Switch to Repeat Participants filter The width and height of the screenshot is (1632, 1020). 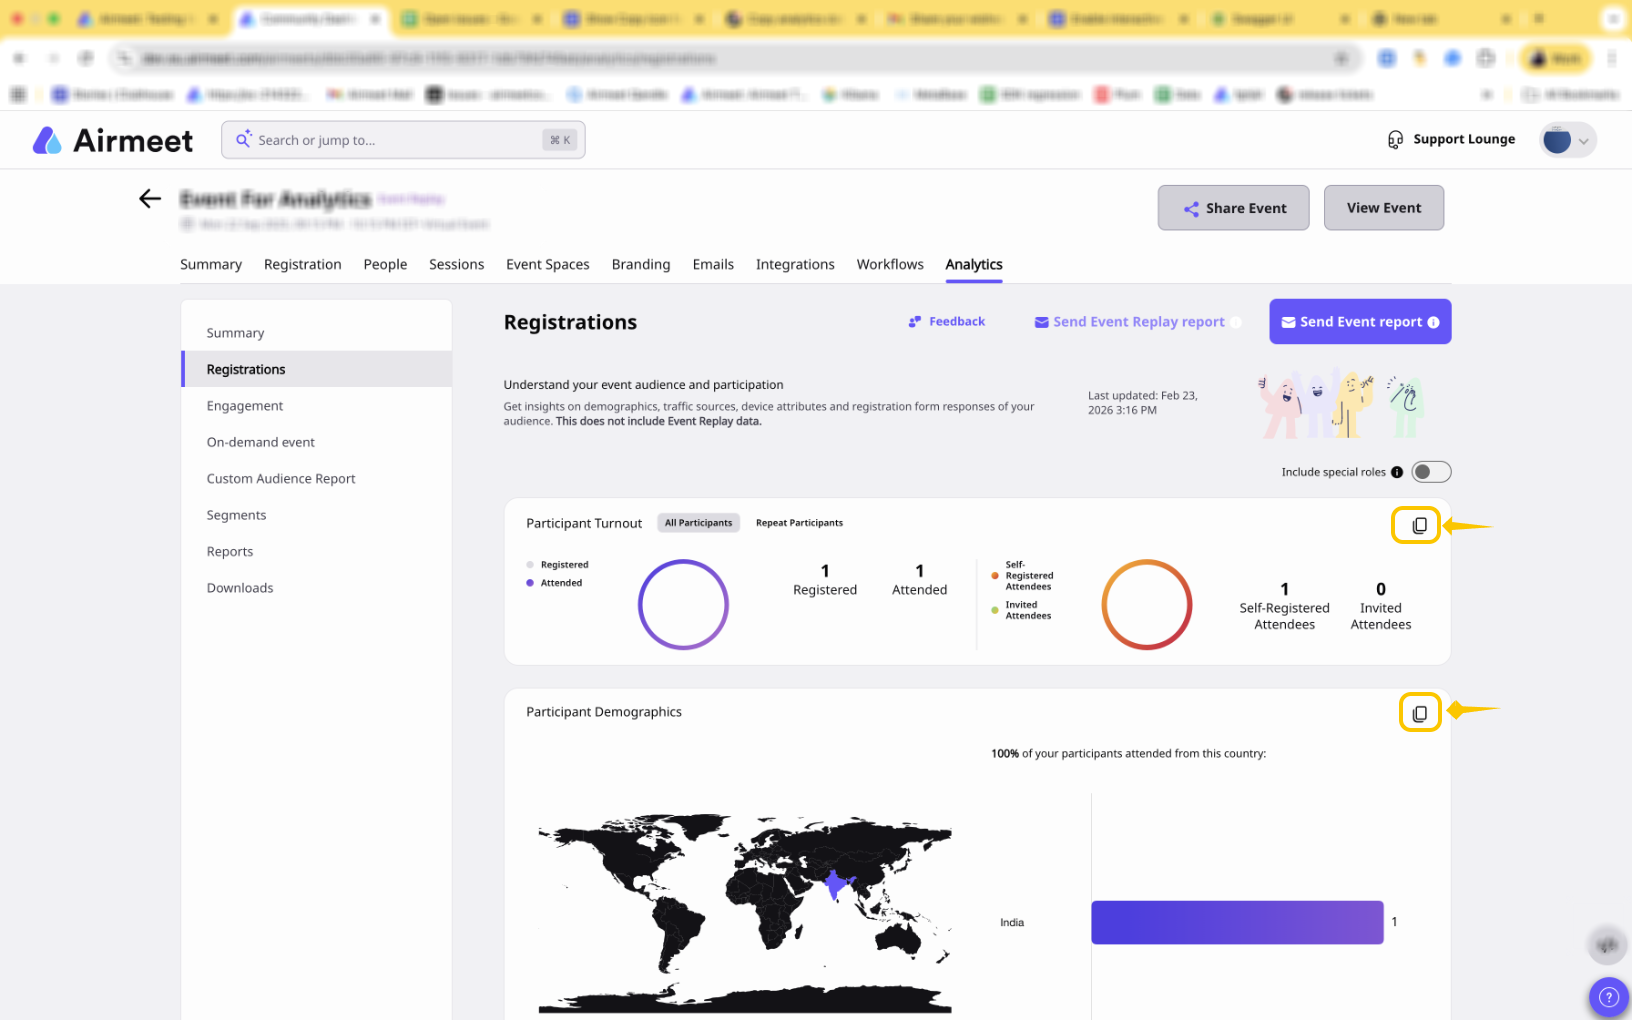799,523
